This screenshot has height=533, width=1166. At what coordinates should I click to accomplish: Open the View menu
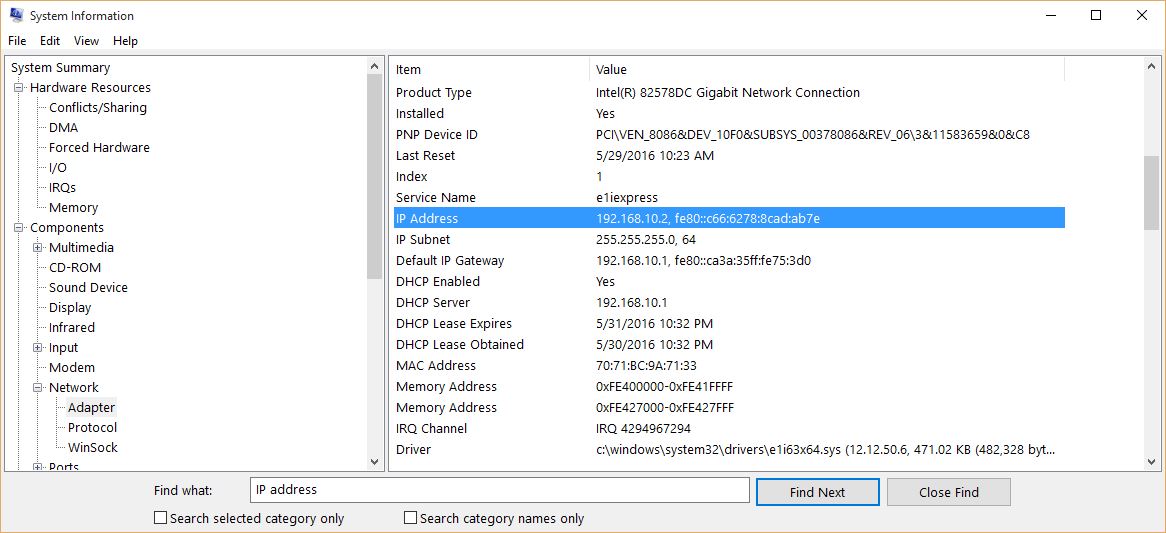pos(86,41)
